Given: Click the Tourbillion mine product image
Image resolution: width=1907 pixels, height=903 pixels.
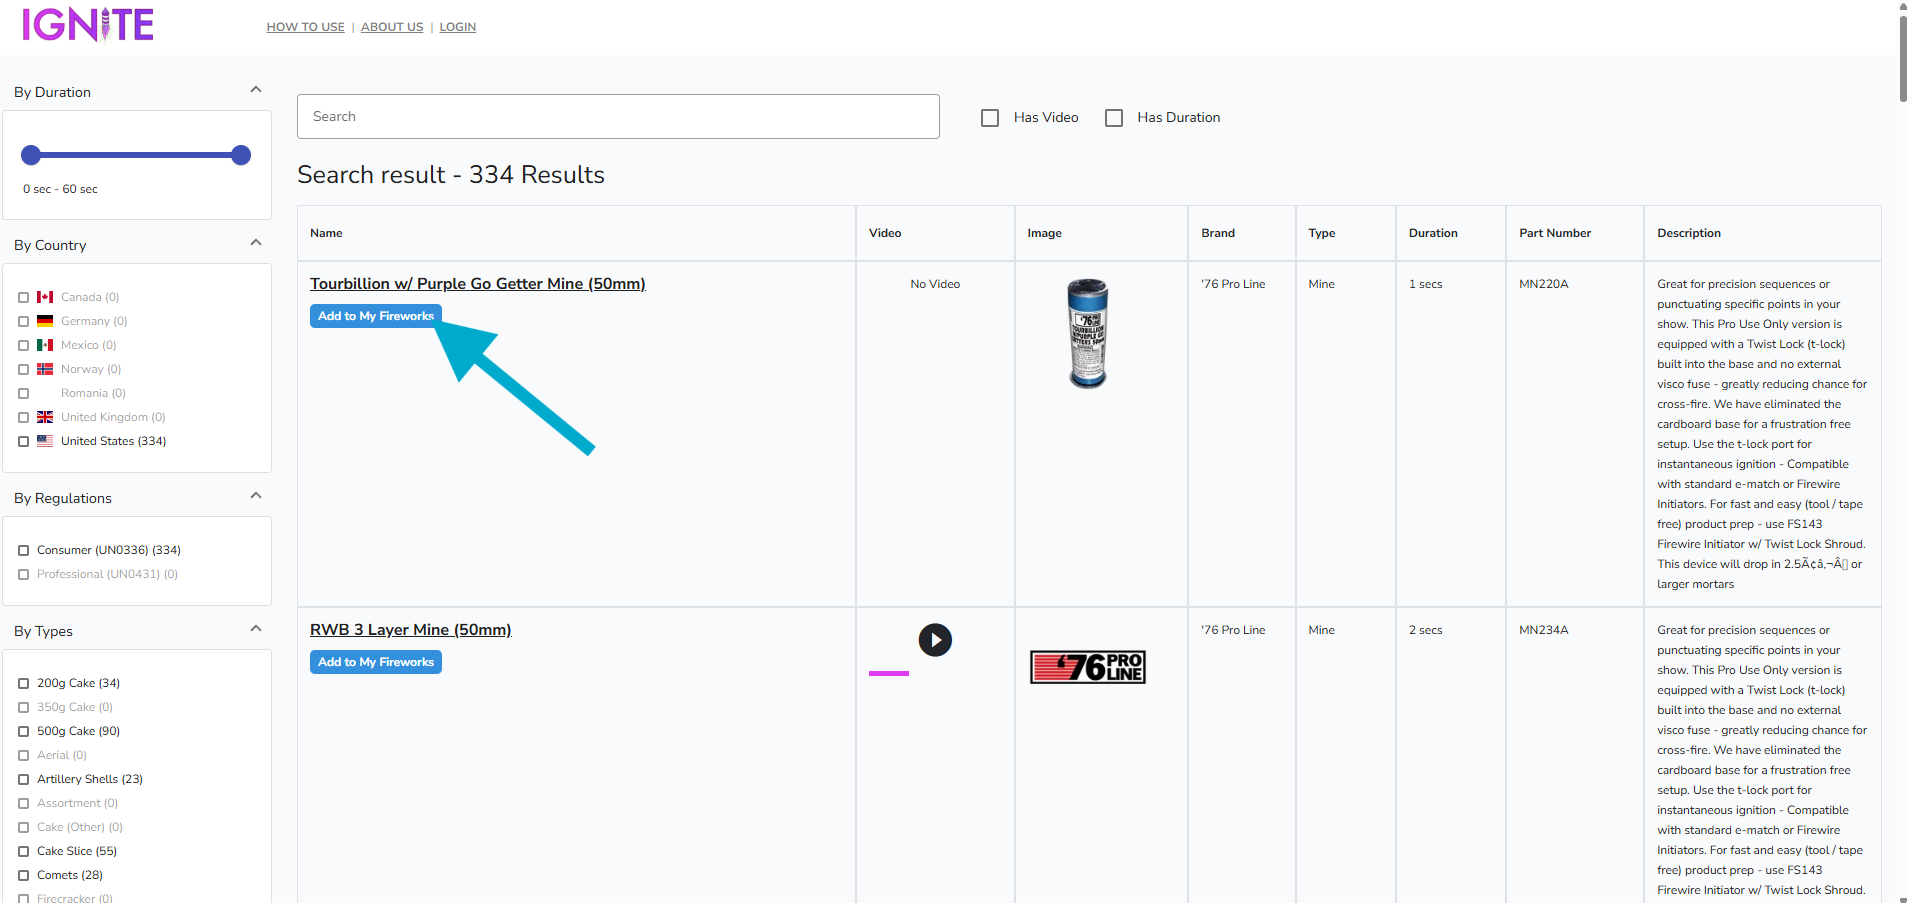Looking at the screenshot, I should point(1087,334).
